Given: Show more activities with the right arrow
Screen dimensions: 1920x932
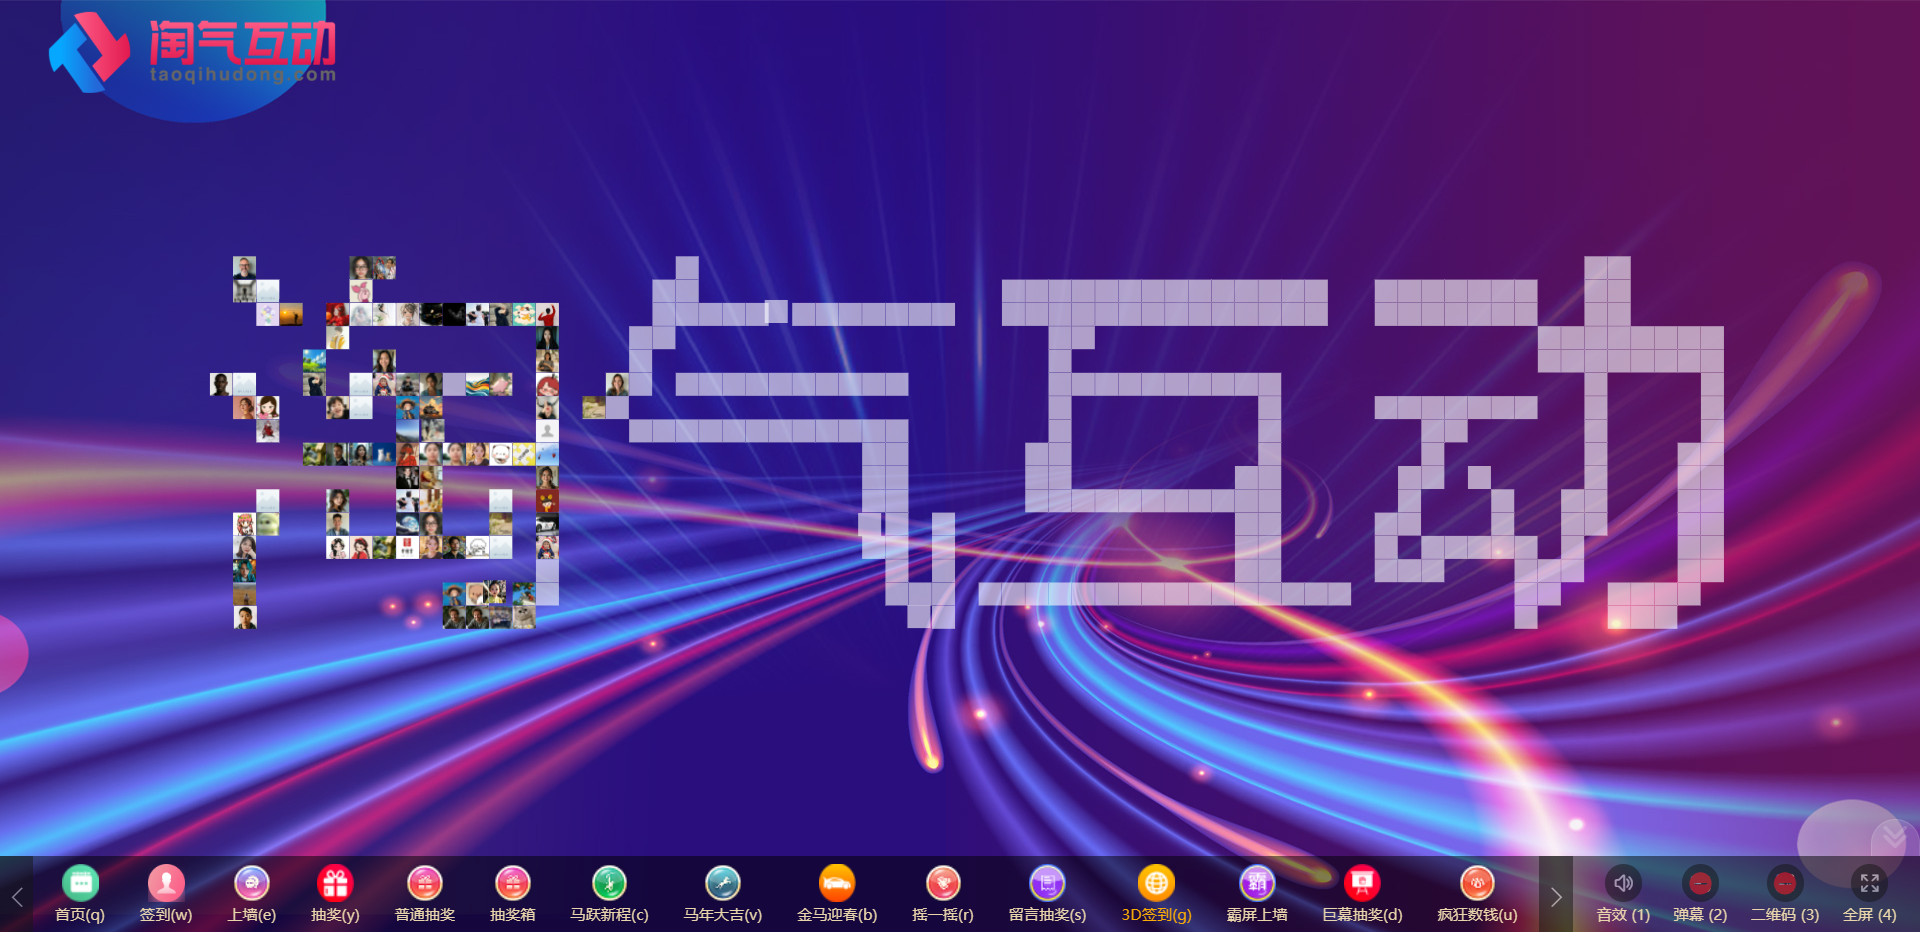Looking at the screenshot, I should pyautogui.click(x=1556, y=896).
